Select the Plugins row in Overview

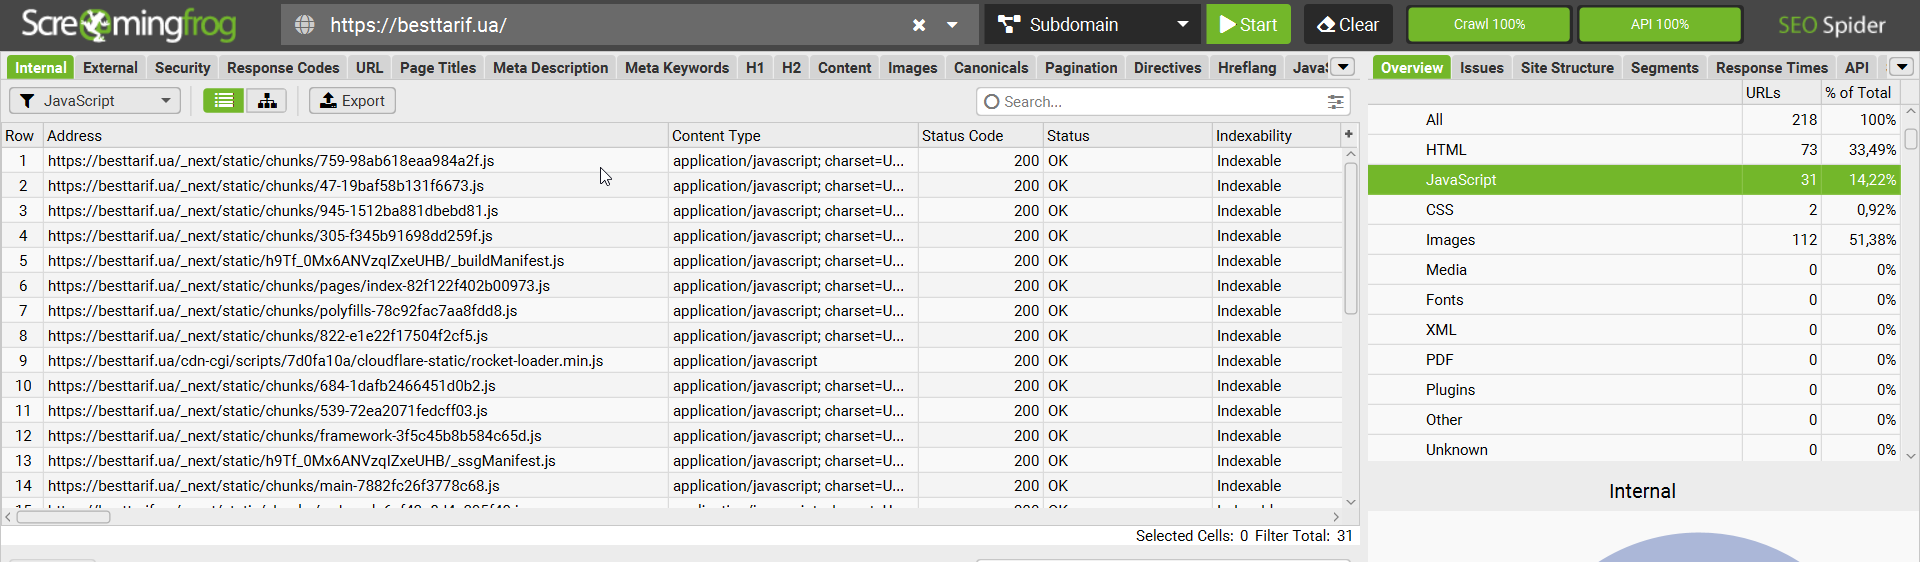[1634, 390]
